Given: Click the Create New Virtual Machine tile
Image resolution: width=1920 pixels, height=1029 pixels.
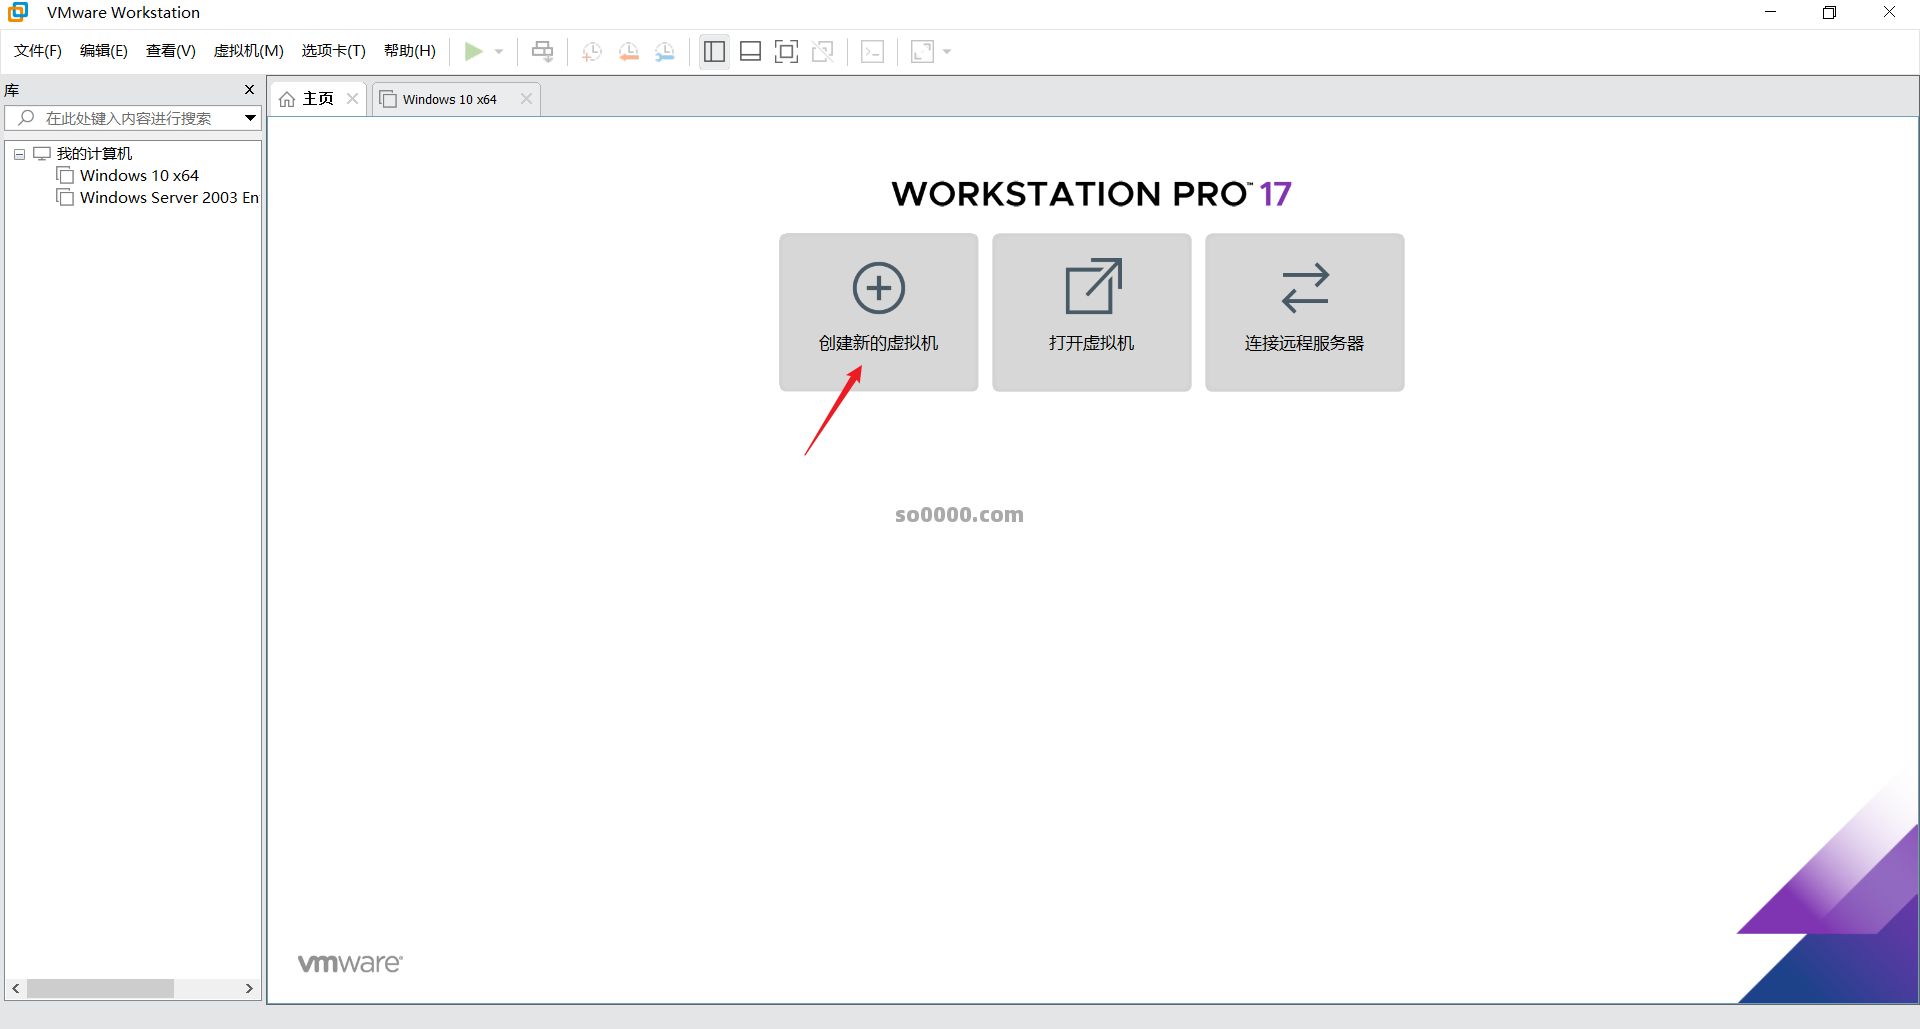Looking at the screenshot, I should (878, 311).
